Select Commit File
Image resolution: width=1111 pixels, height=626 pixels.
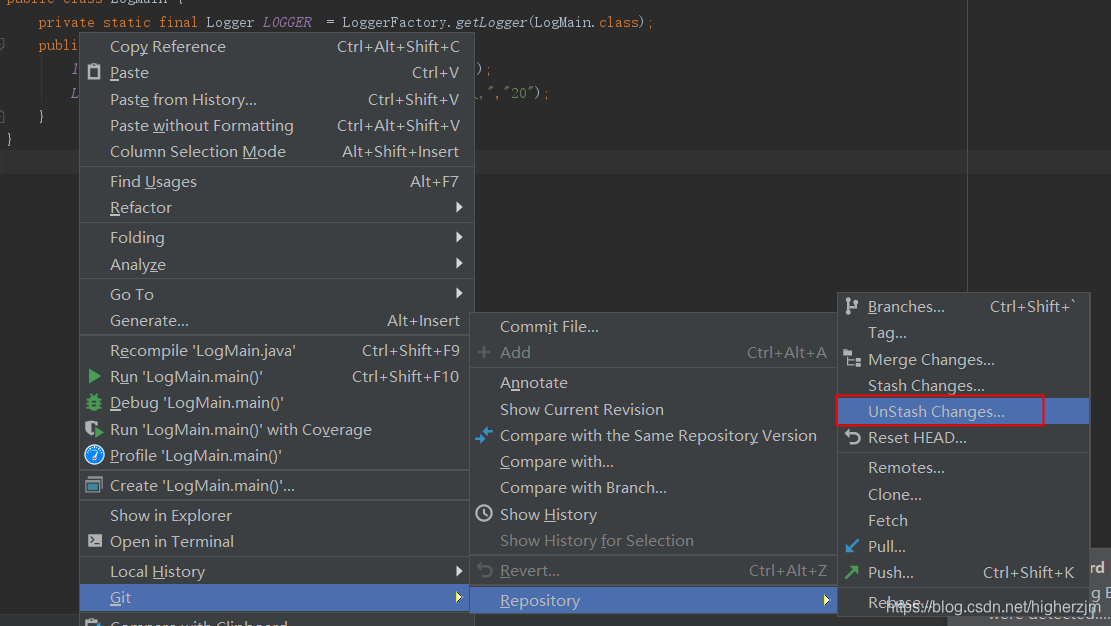(x=653, y=326)
